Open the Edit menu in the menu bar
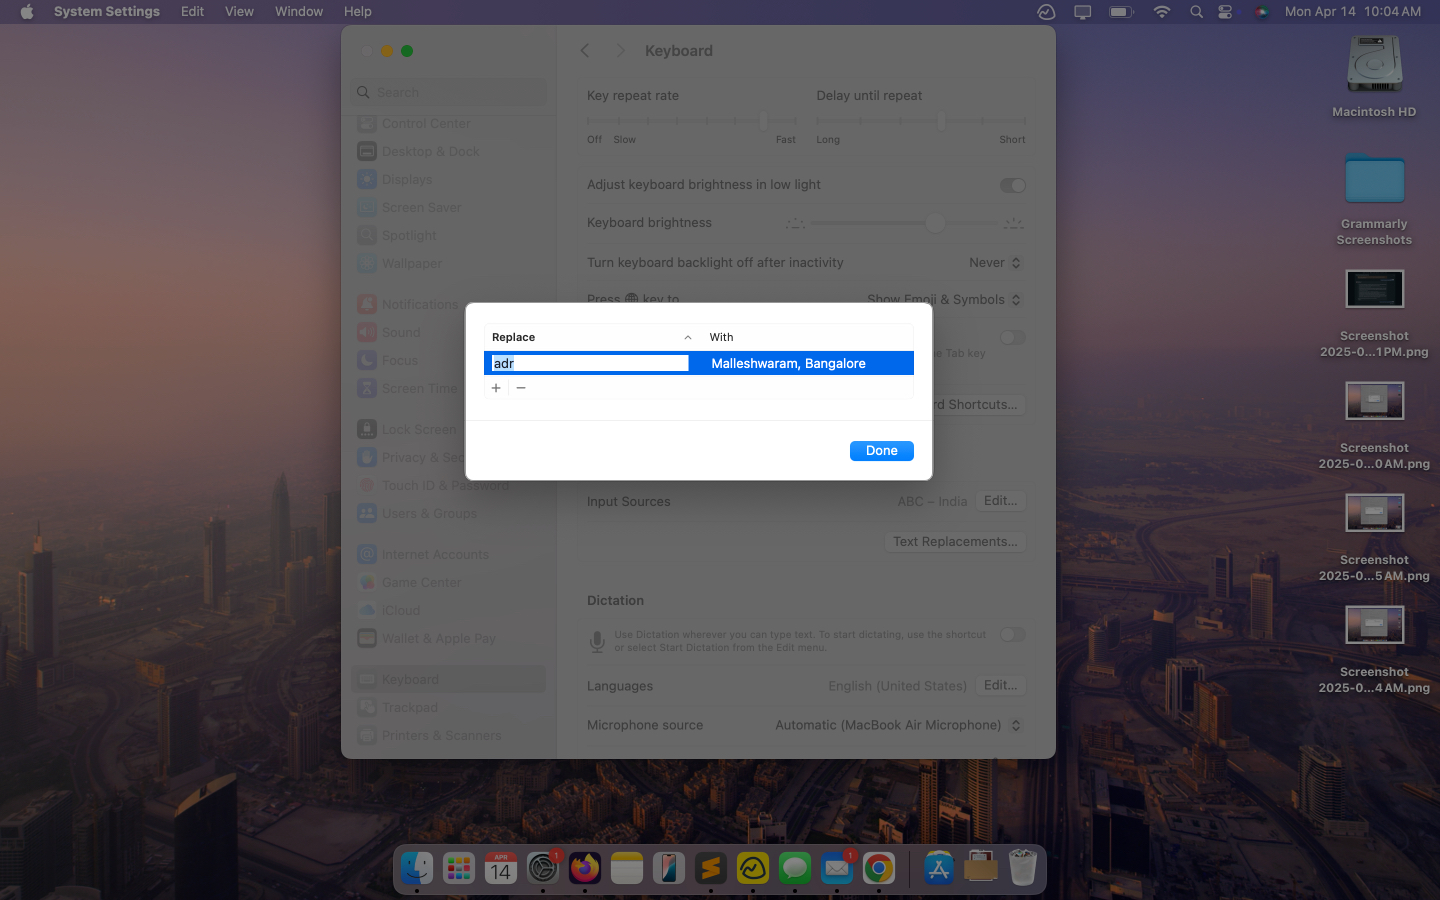This screenshot has width=1440, height=900. [x=192, y=11]
